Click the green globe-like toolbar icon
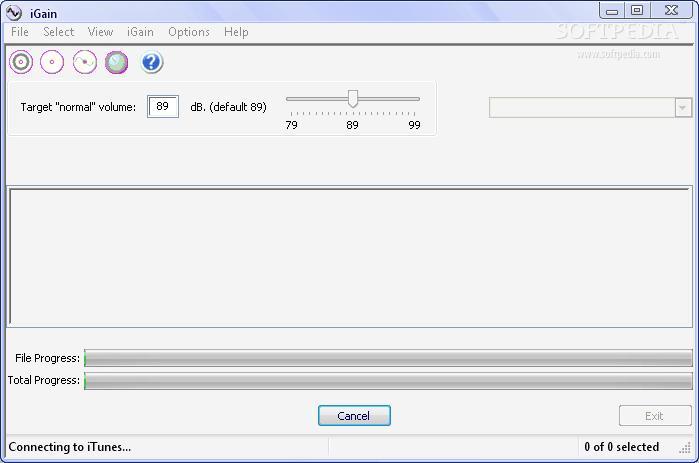Image resolution: width=699 pixels, height=463 pixels. (x=116, y=62)
